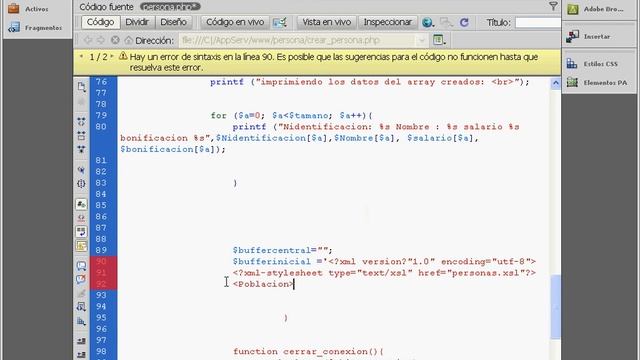This screenshot has height=360, width=640.
Task: Click the <Poblacion> text in code
Action: (263, 284)
